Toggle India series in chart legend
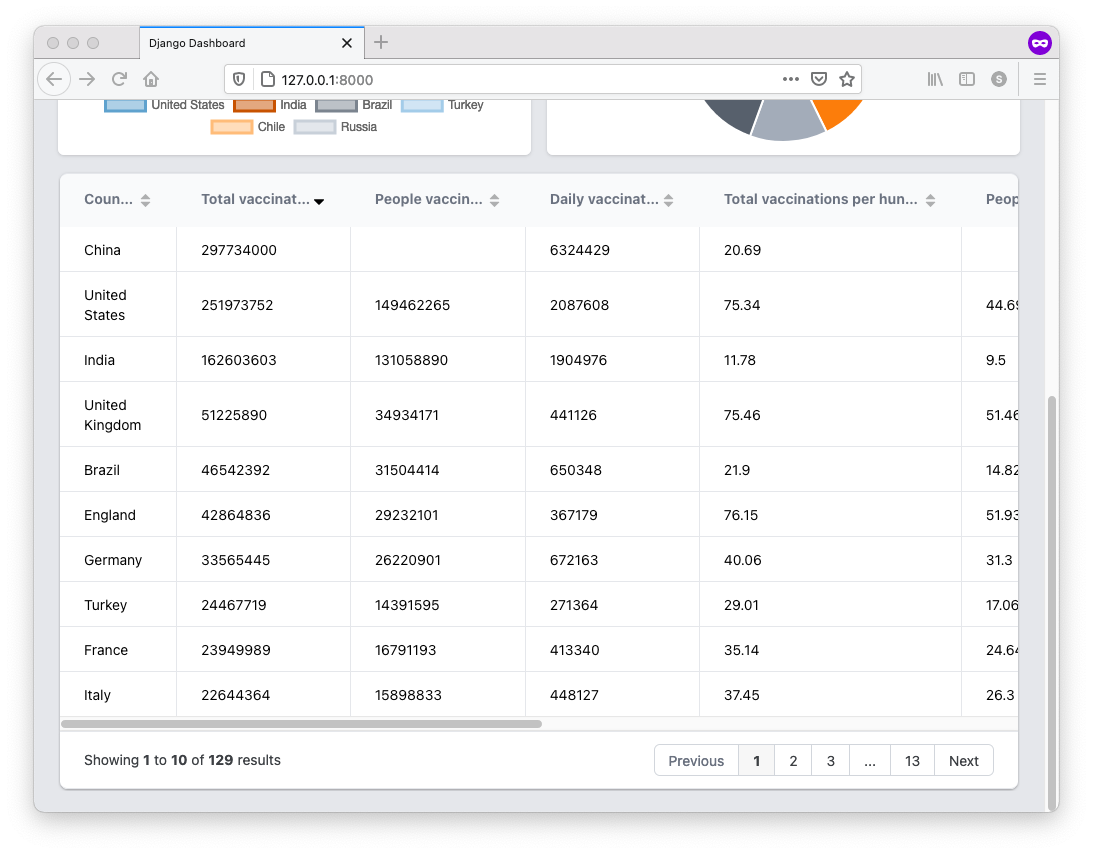 coord(270,105)
